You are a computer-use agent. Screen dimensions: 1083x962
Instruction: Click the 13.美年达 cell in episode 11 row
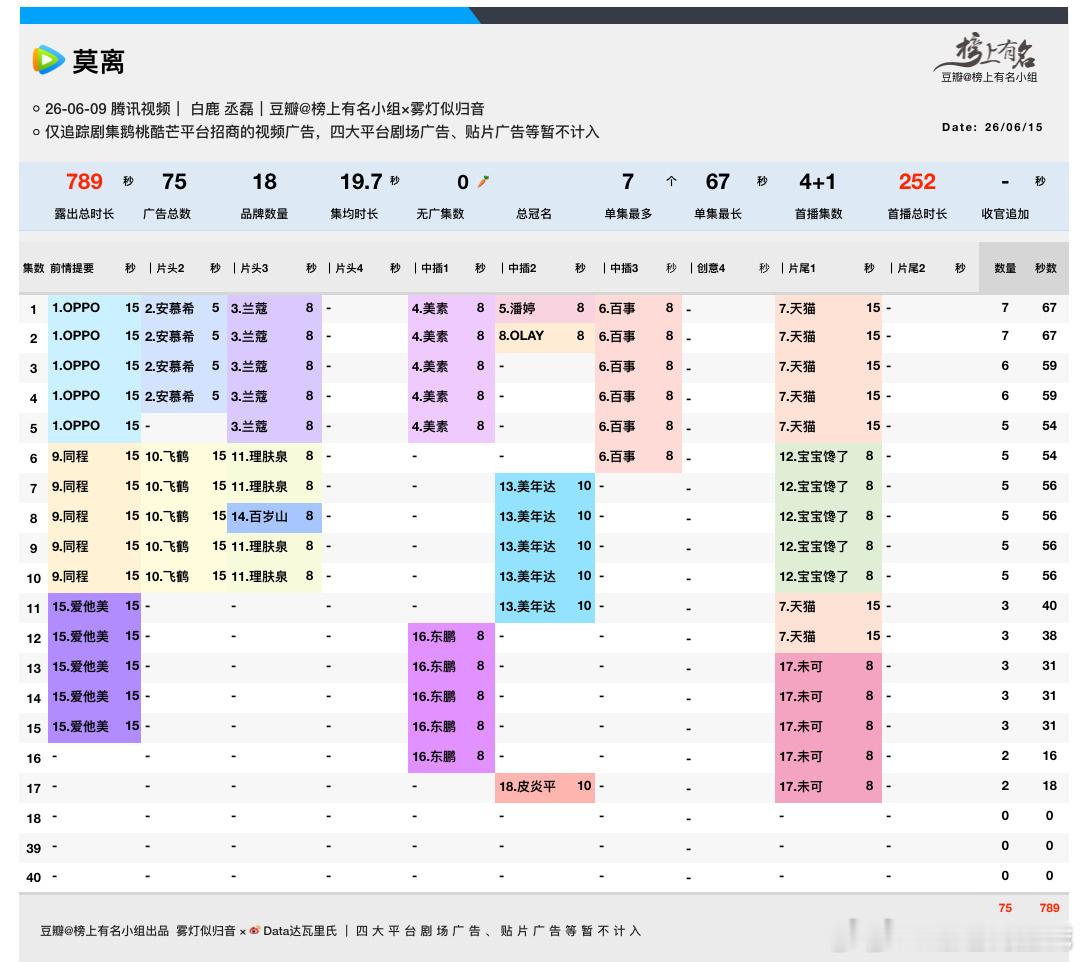pos(544,606)
